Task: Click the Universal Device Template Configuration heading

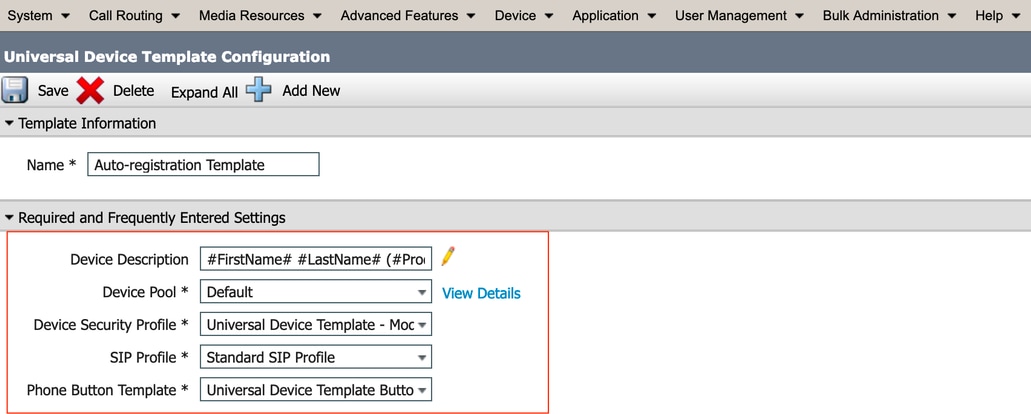Action: (167, 57)
